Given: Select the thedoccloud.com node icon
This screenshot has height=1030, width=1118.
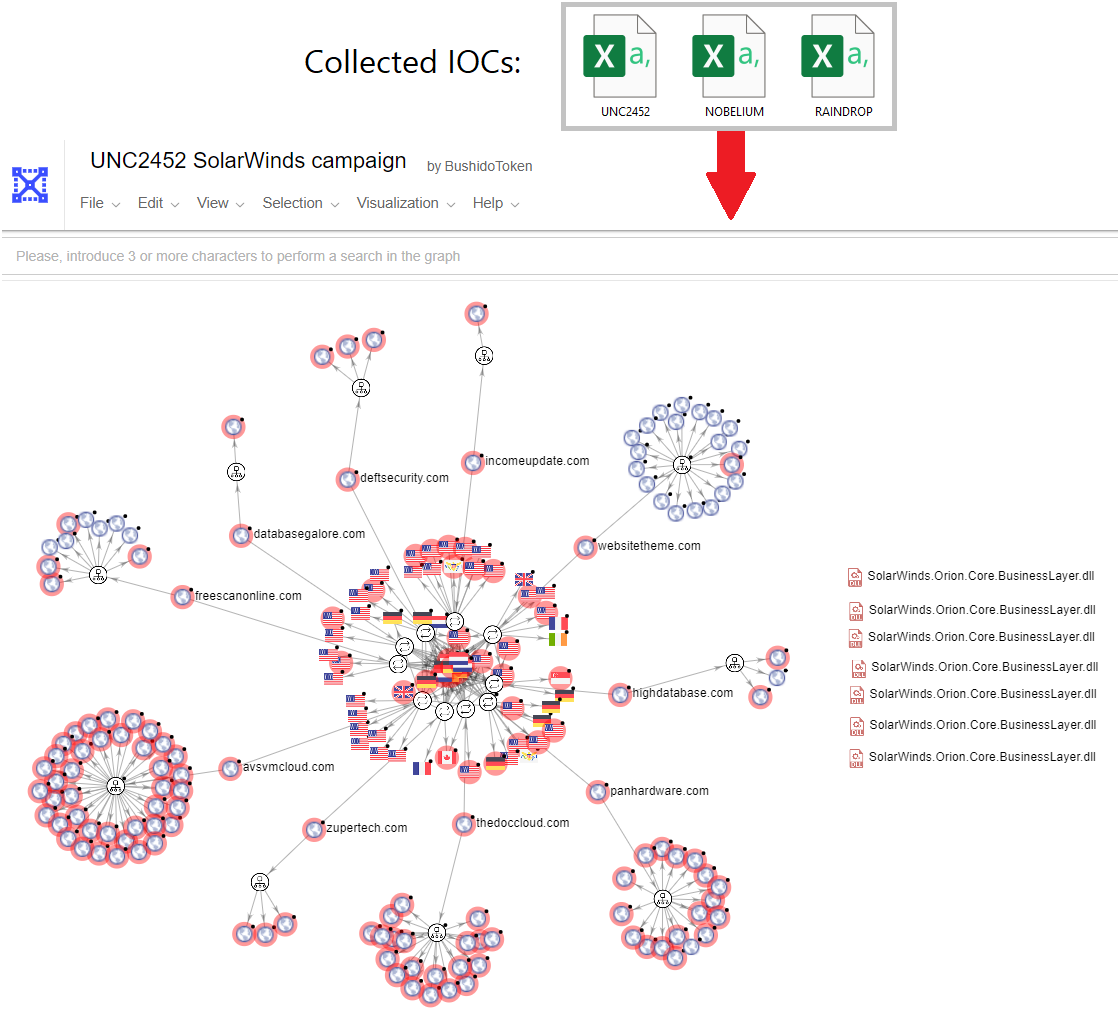Looking at the screenshot, I should [463, 823].
